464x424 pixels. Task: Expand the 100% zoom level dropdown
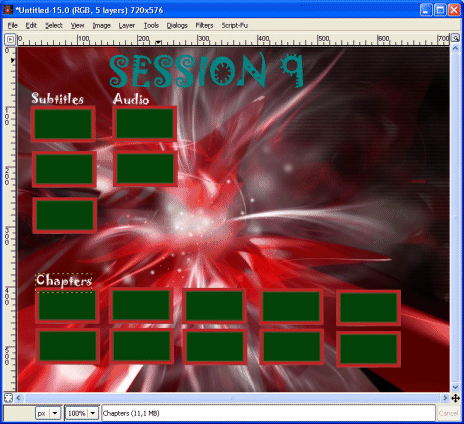point(82,413)
